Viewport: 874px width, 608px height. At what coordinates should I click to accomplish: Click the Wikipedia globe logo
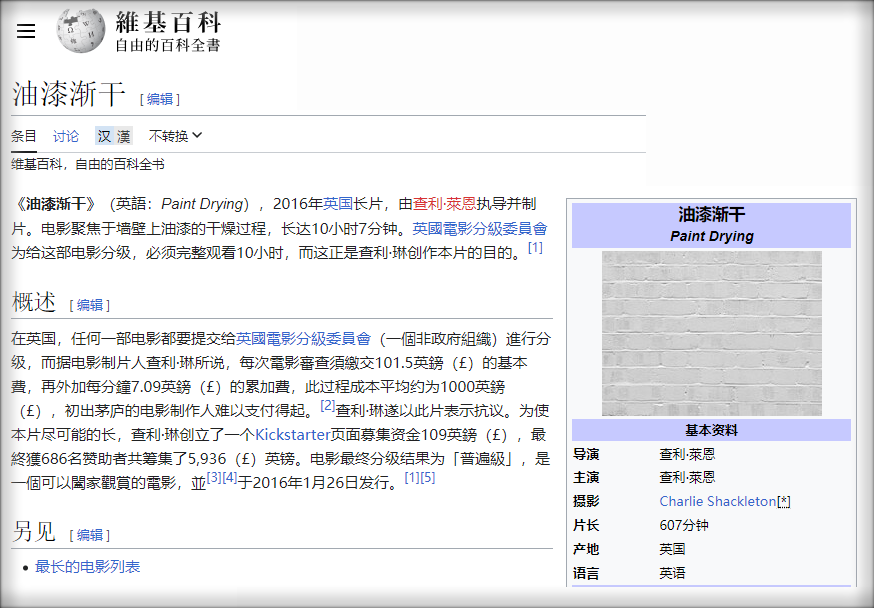pyautogui.click(x=80, y=31)
